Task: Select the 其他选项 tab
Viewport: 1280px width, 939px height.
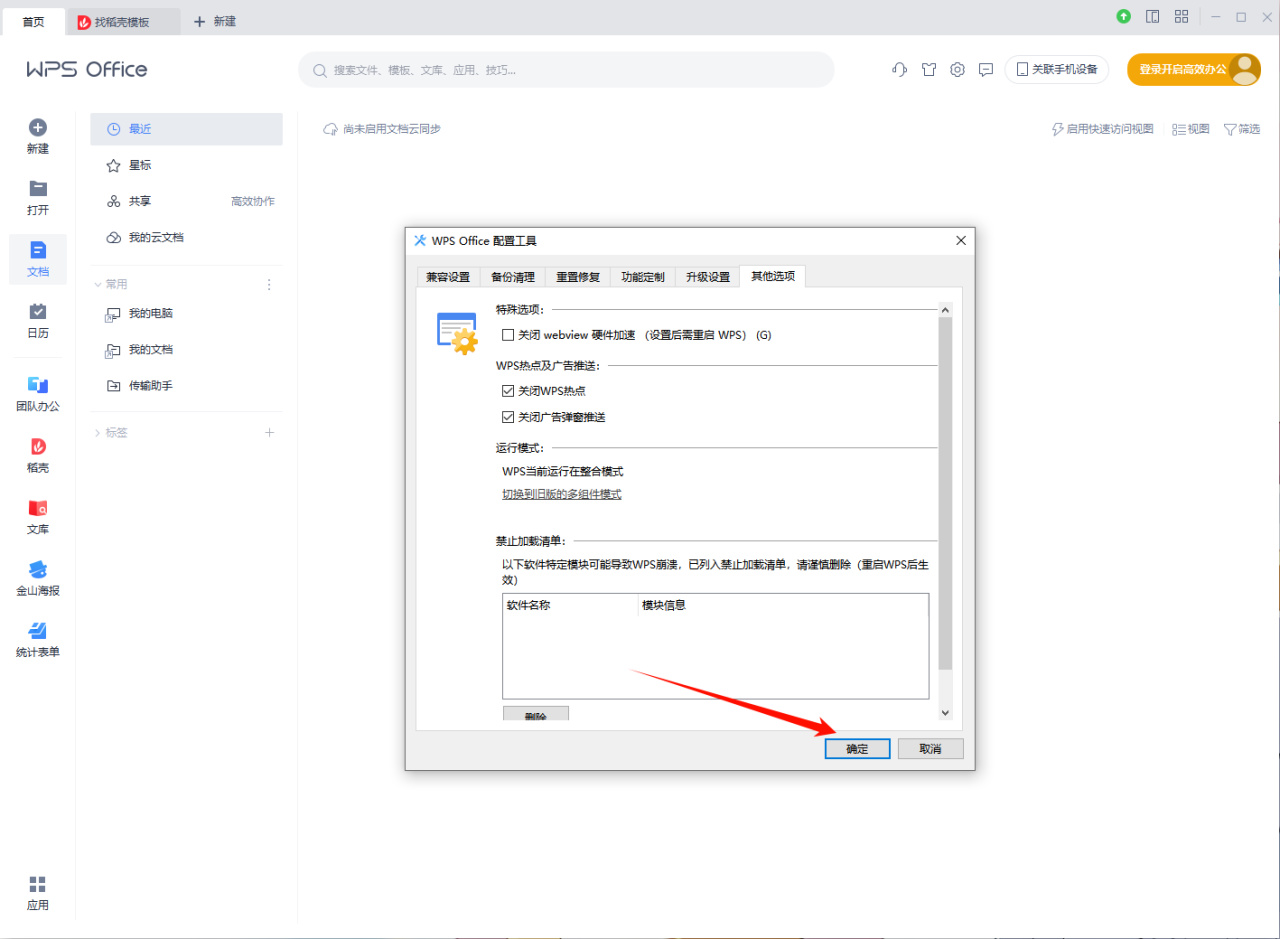Action: [x=773, y=276]
